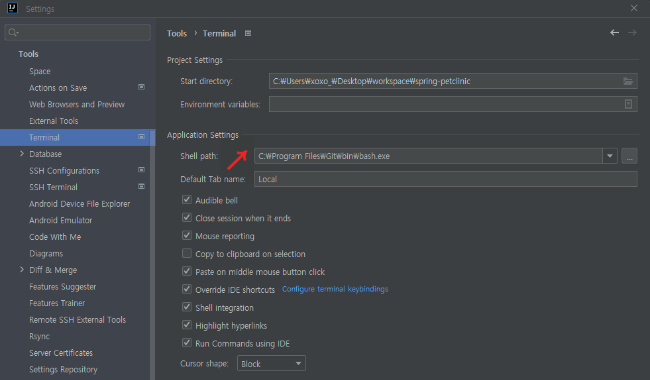Select Android Device File Explorer
Image resolution: width=650 pixels, height=380 pixels.
80,204
